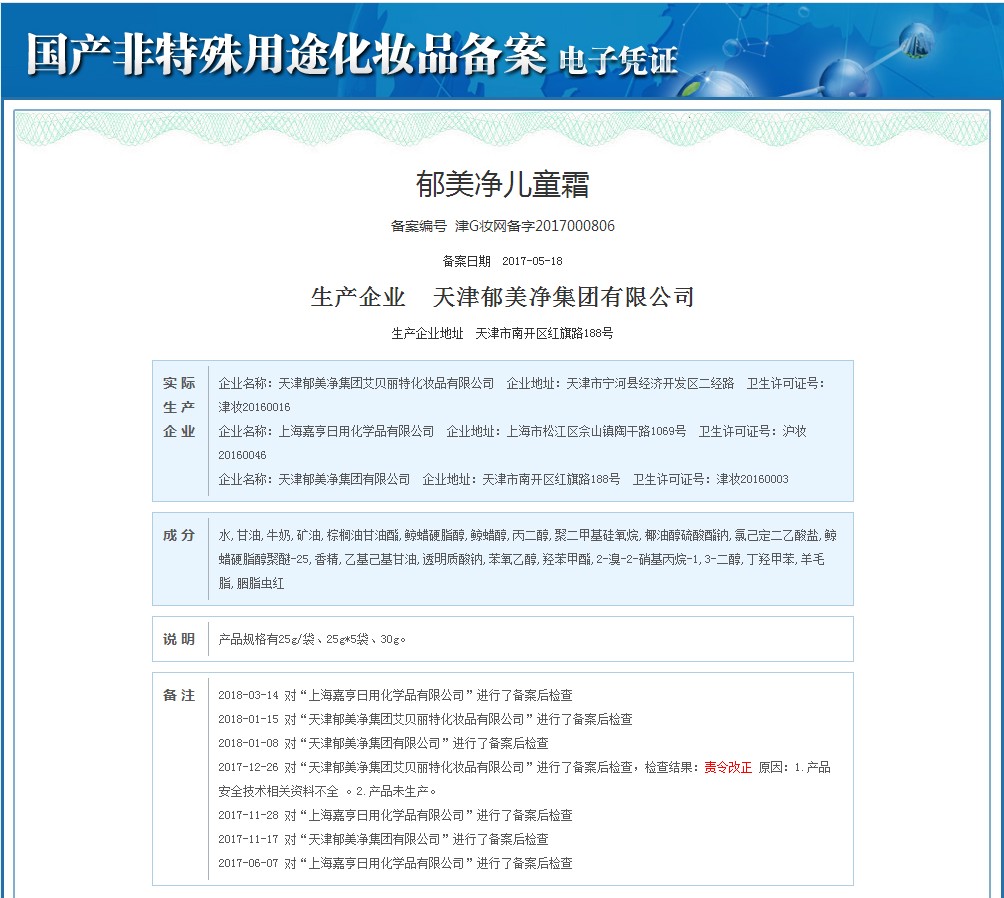Click the 2018-01-15 inspection remark
This screenshot has height=898, width=1004.
pos(425,719)
